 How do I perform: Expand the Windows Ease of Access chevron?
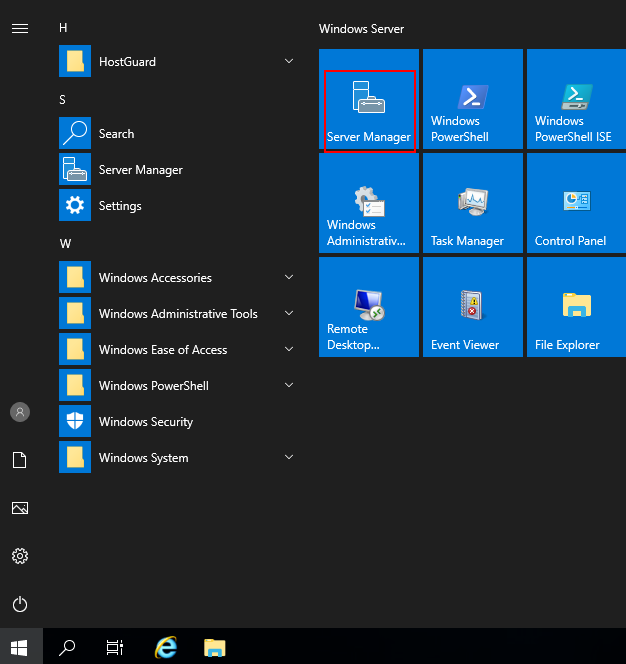point(289,349)
